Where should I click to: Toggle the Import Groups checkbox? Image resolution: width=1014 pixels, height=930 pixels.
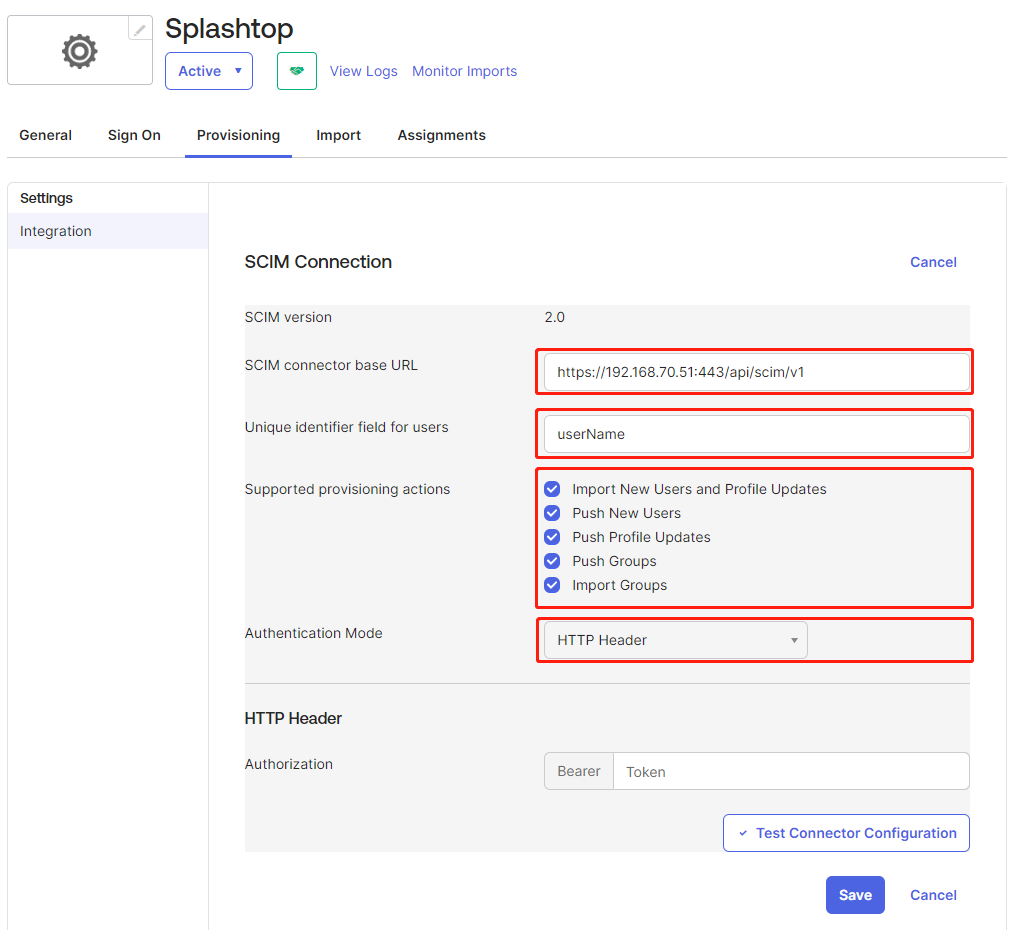[x=552, y=585]
